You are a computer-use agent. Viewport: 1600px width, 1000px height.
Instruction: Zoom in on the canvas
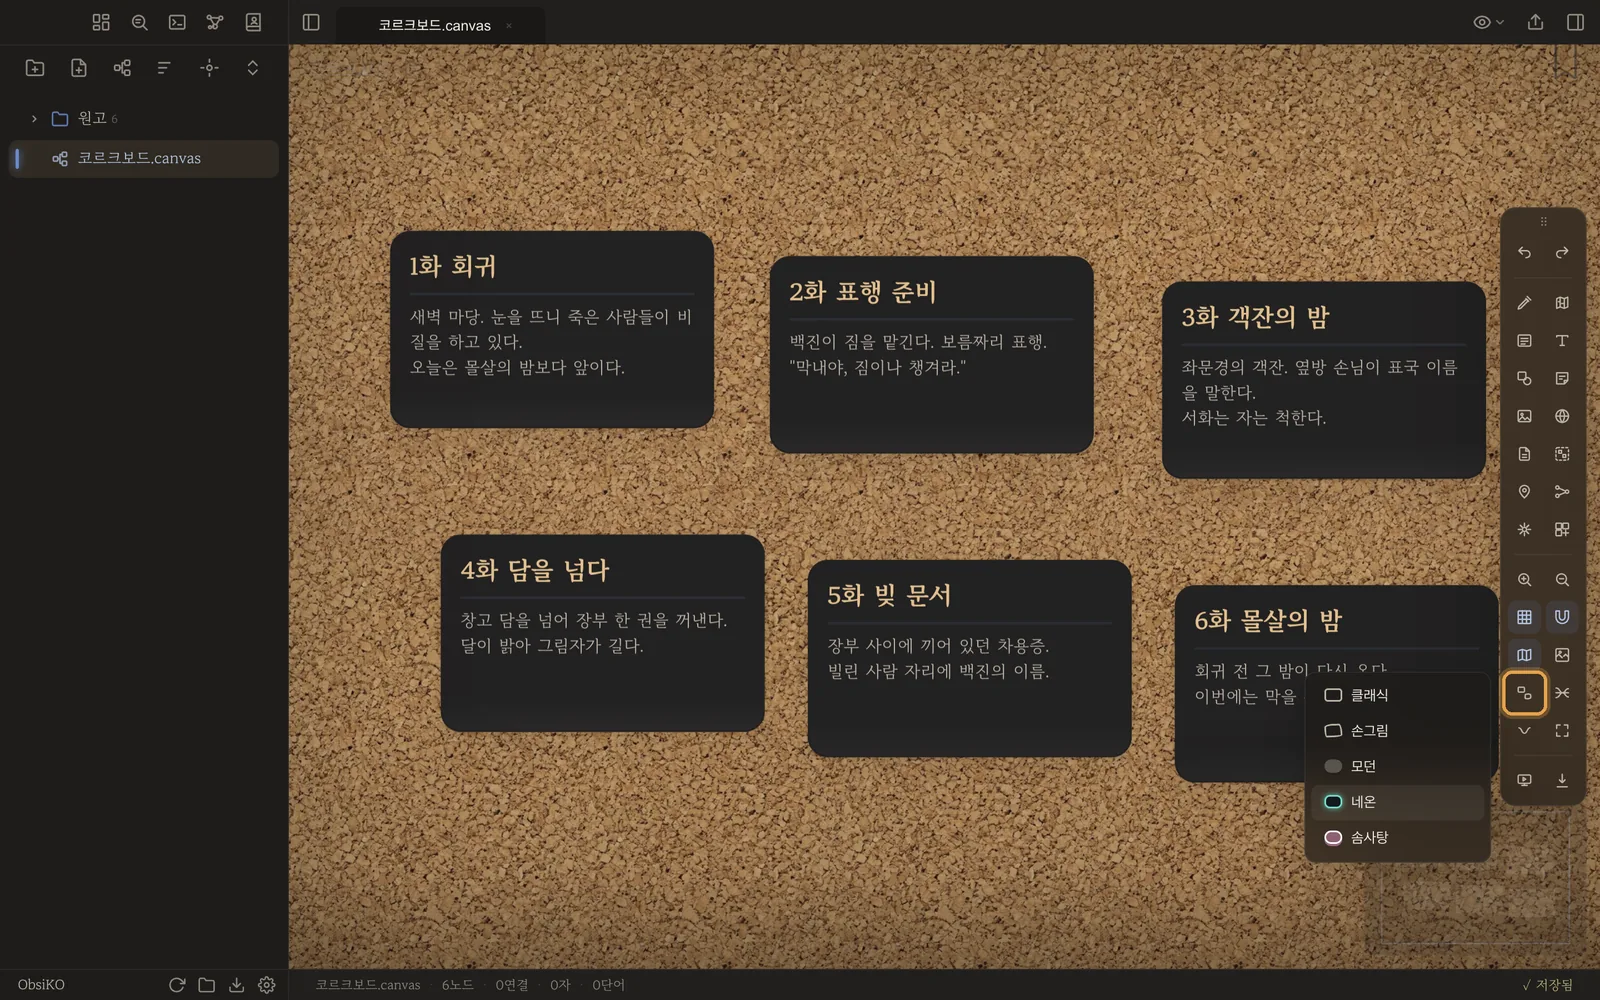click(x=1524, y=580)
